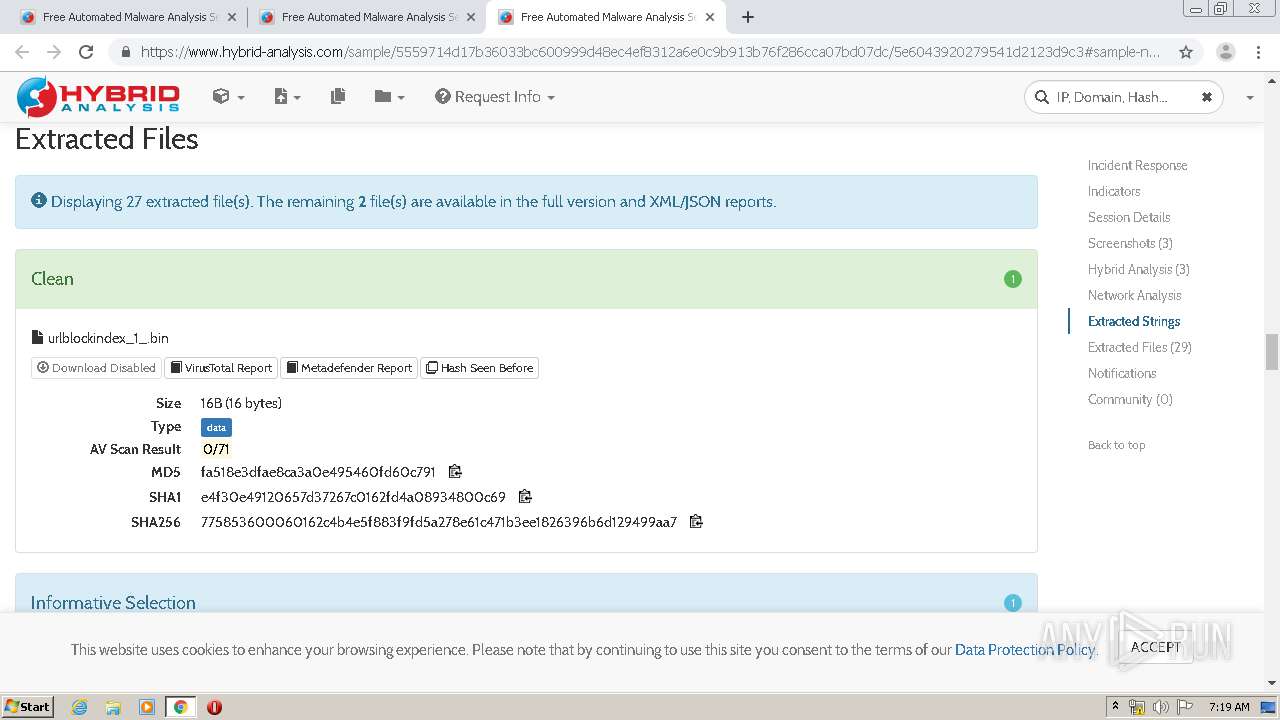The image size is (1280, 720).
Task: Open File Explorer from taskbar
Action: (x=113, y=707)
